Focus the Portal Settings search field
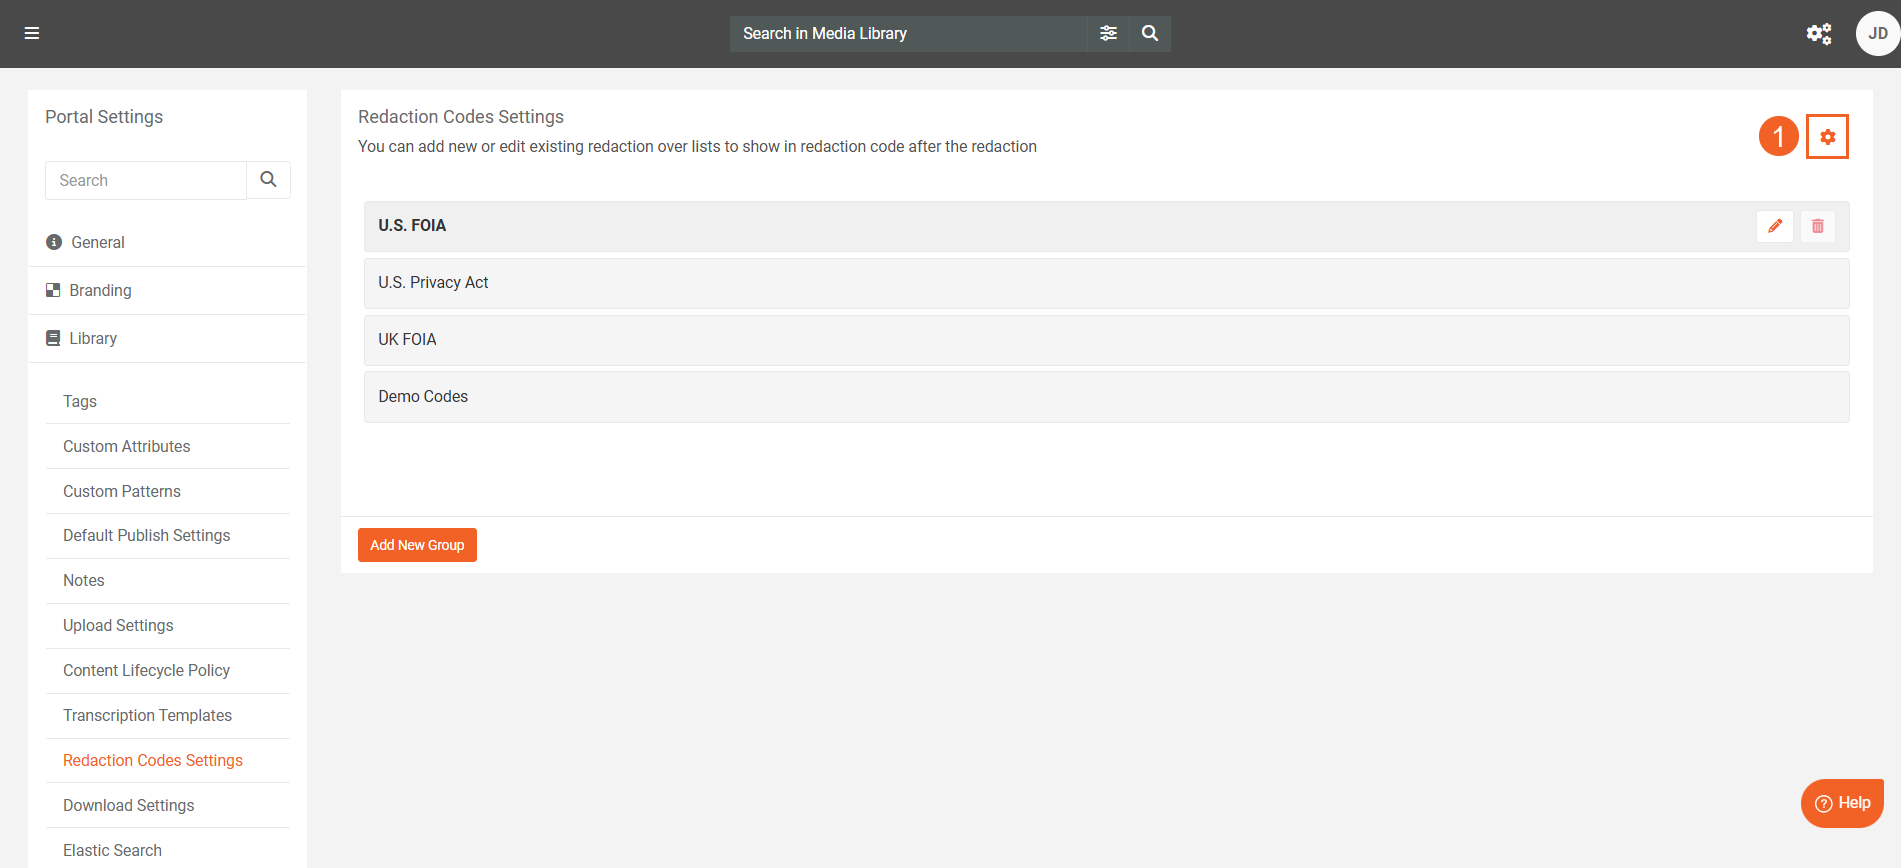This screenshot has height=868, width=1902. tap(146, 180)
